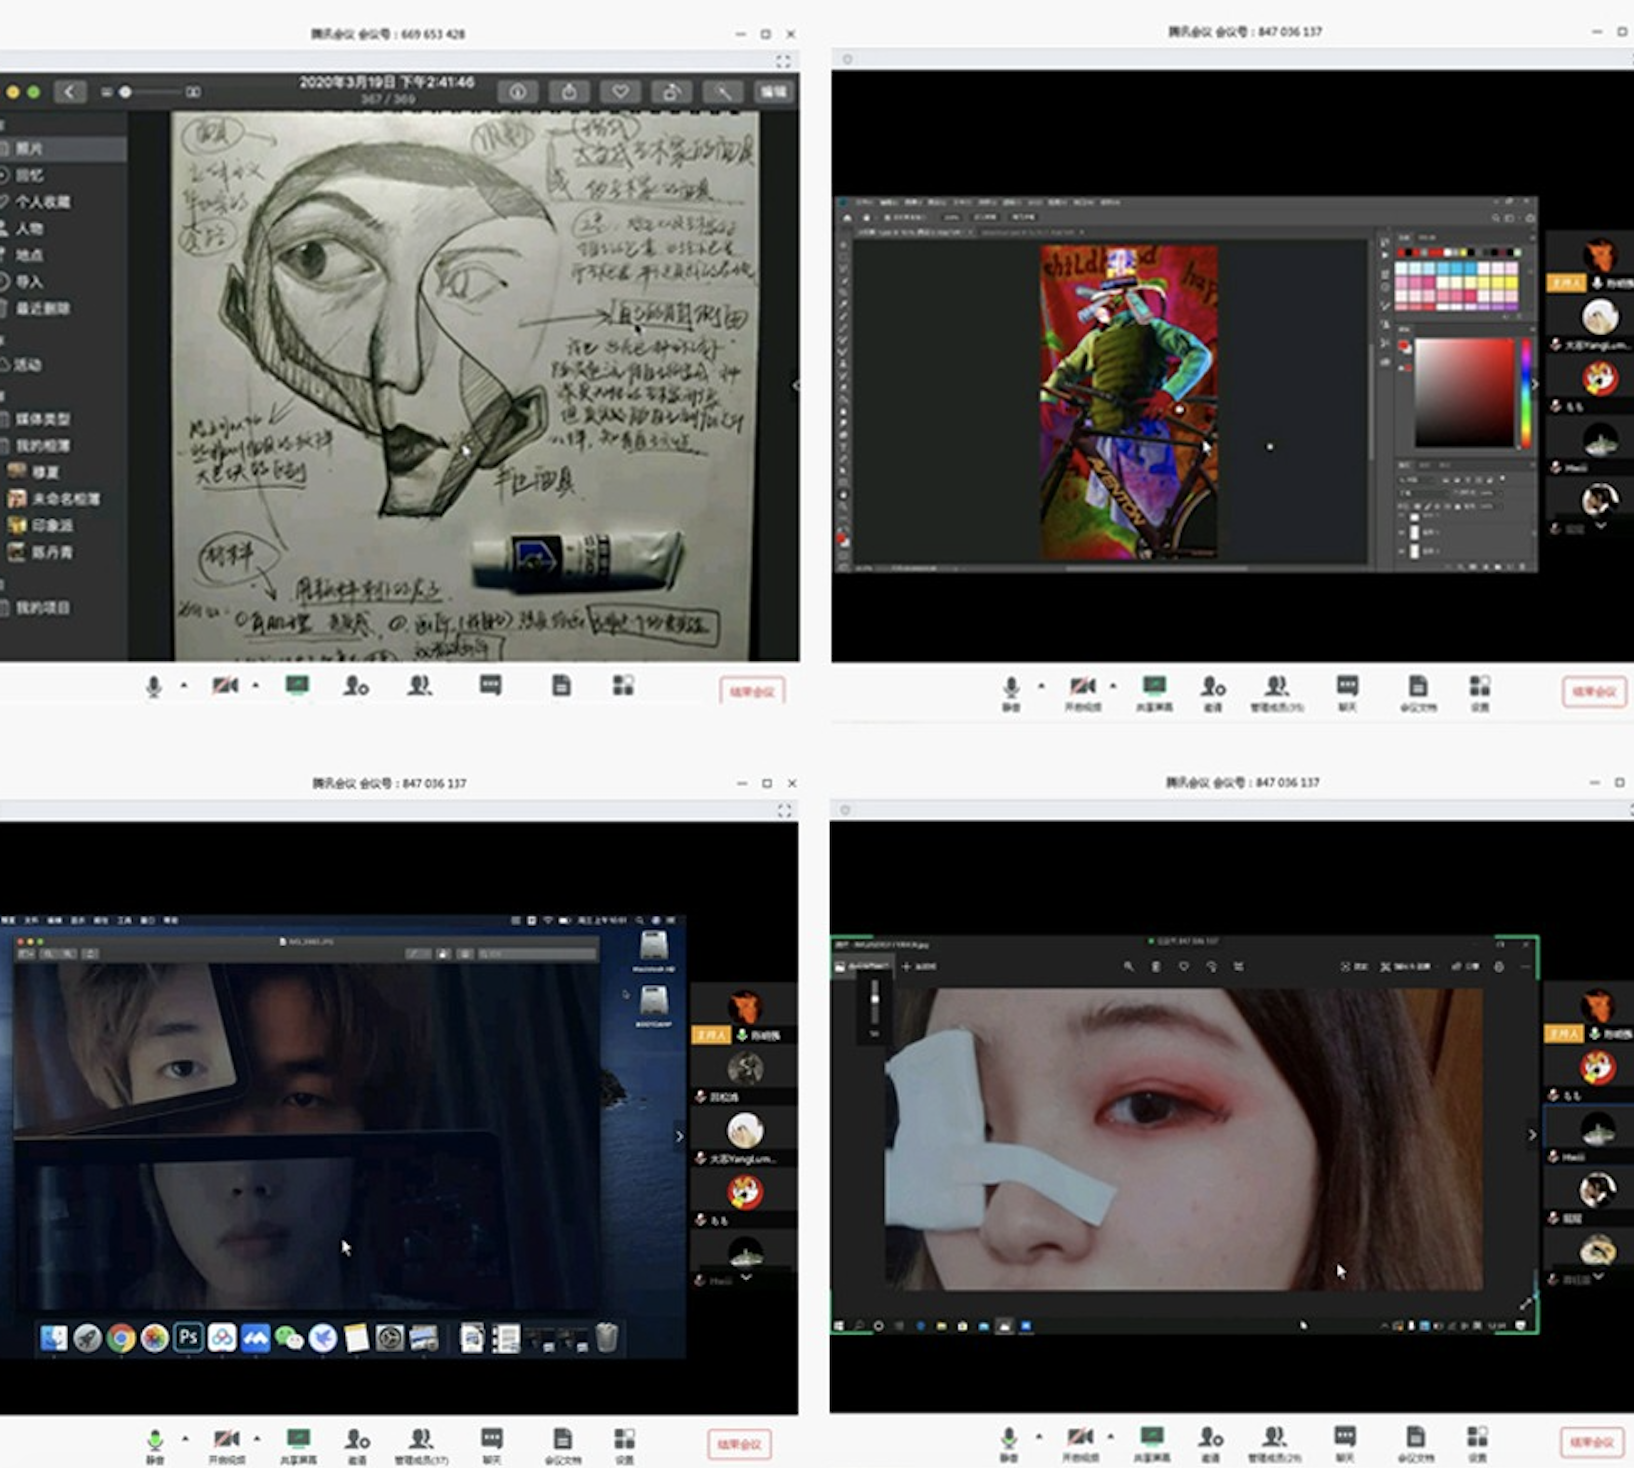
Task: Go back in Photos app showing sketch
Action: [69, 92]
